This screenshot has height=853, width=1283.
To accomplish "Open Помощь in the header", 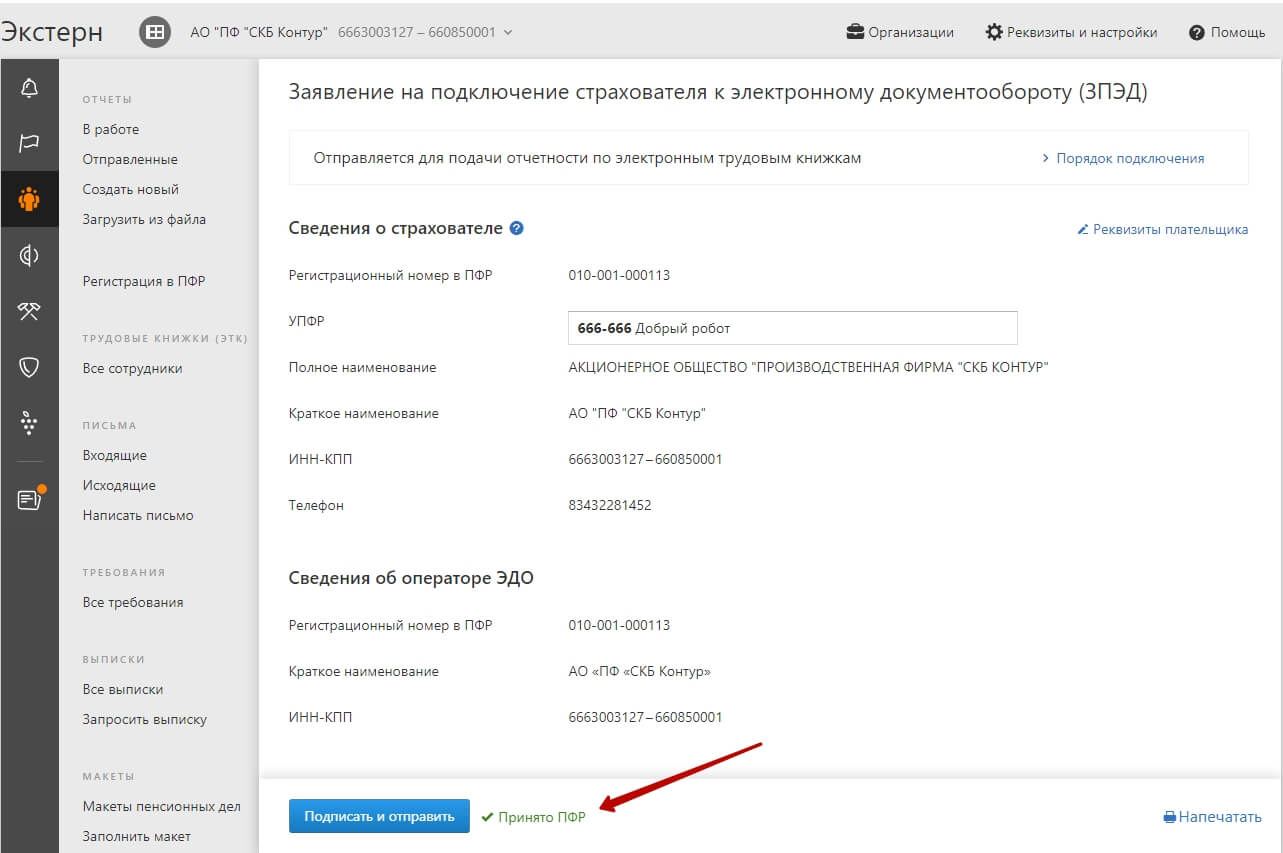I will (1227, 32).
